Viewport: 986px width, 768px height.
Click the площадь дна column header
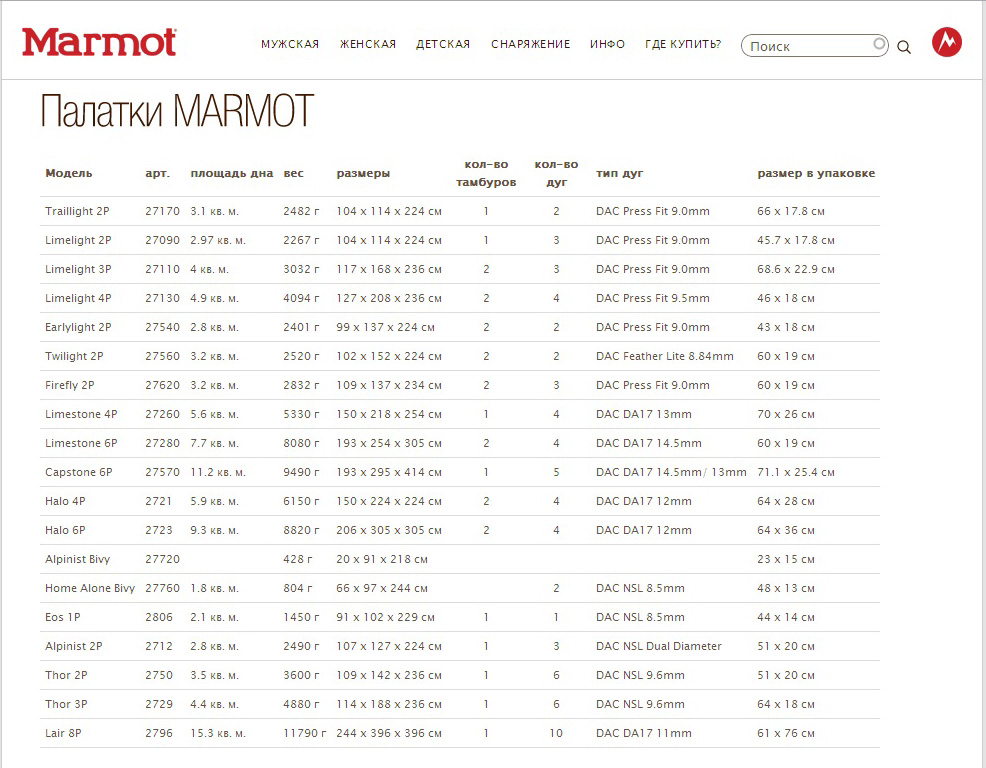click(231, 173)
